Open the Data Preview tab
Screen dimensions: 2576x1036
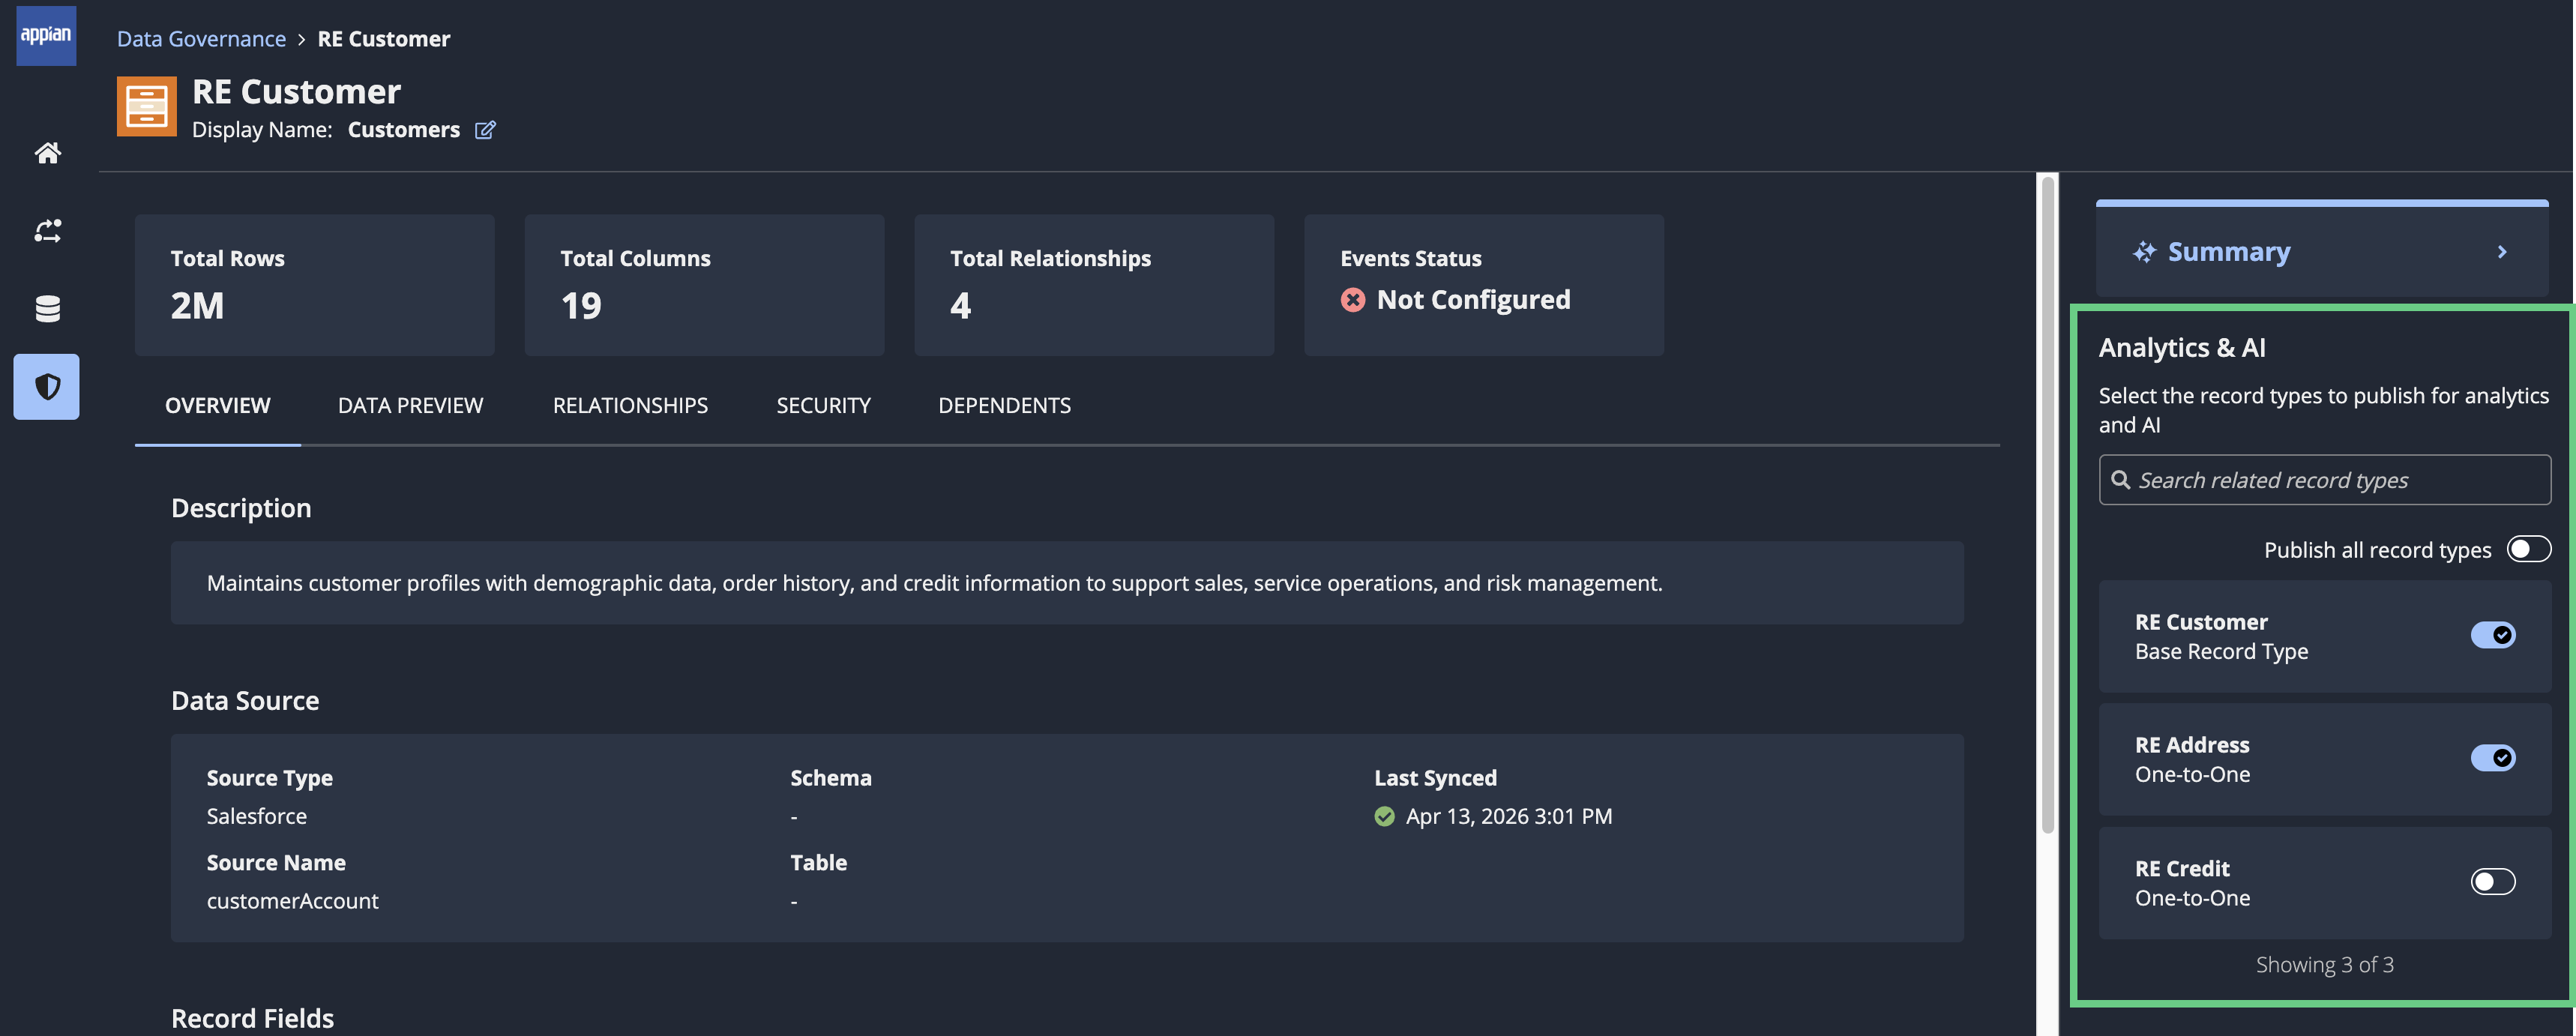tap(410, 405)
